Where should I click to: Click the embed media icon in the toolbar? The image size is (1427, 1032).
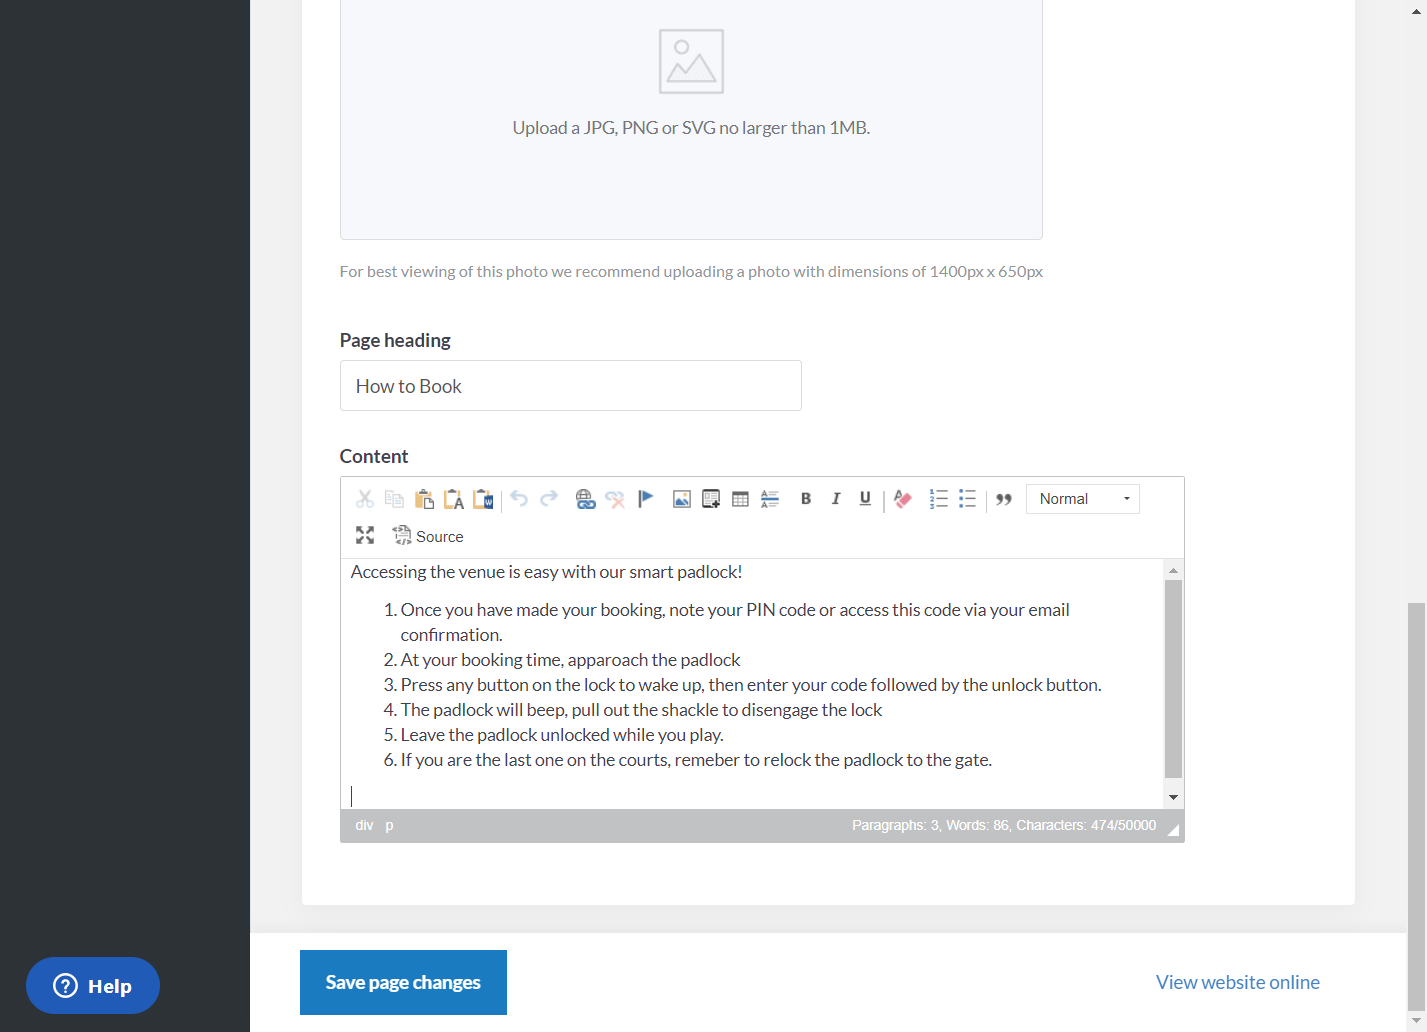[711, 499]
